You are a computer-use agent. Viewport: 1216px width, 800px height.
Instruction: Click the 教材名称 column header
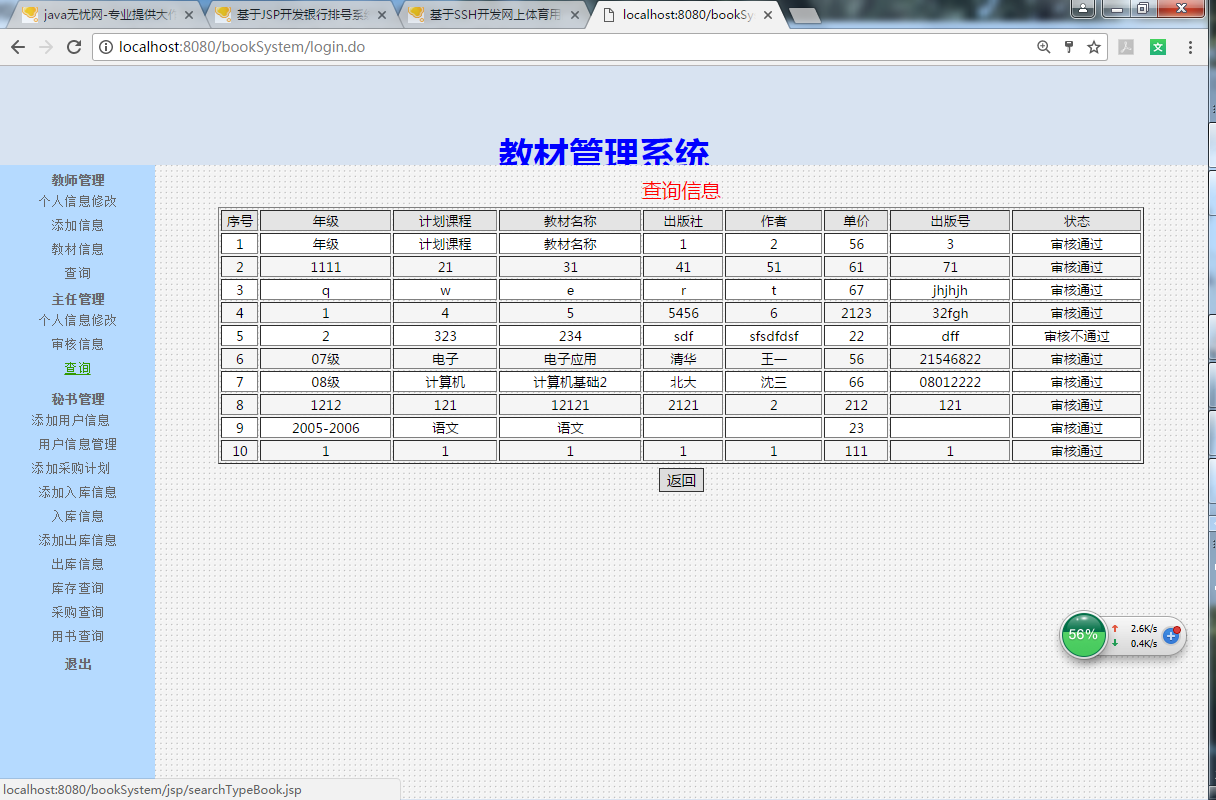click(x=570, y=221)
